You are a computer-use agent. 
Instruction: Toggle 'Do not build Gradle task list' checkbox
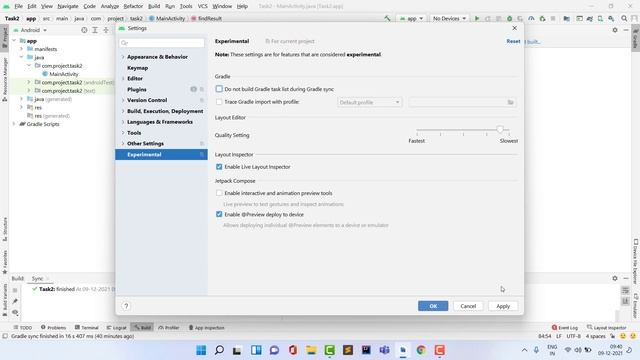click(x=219, y=89)
